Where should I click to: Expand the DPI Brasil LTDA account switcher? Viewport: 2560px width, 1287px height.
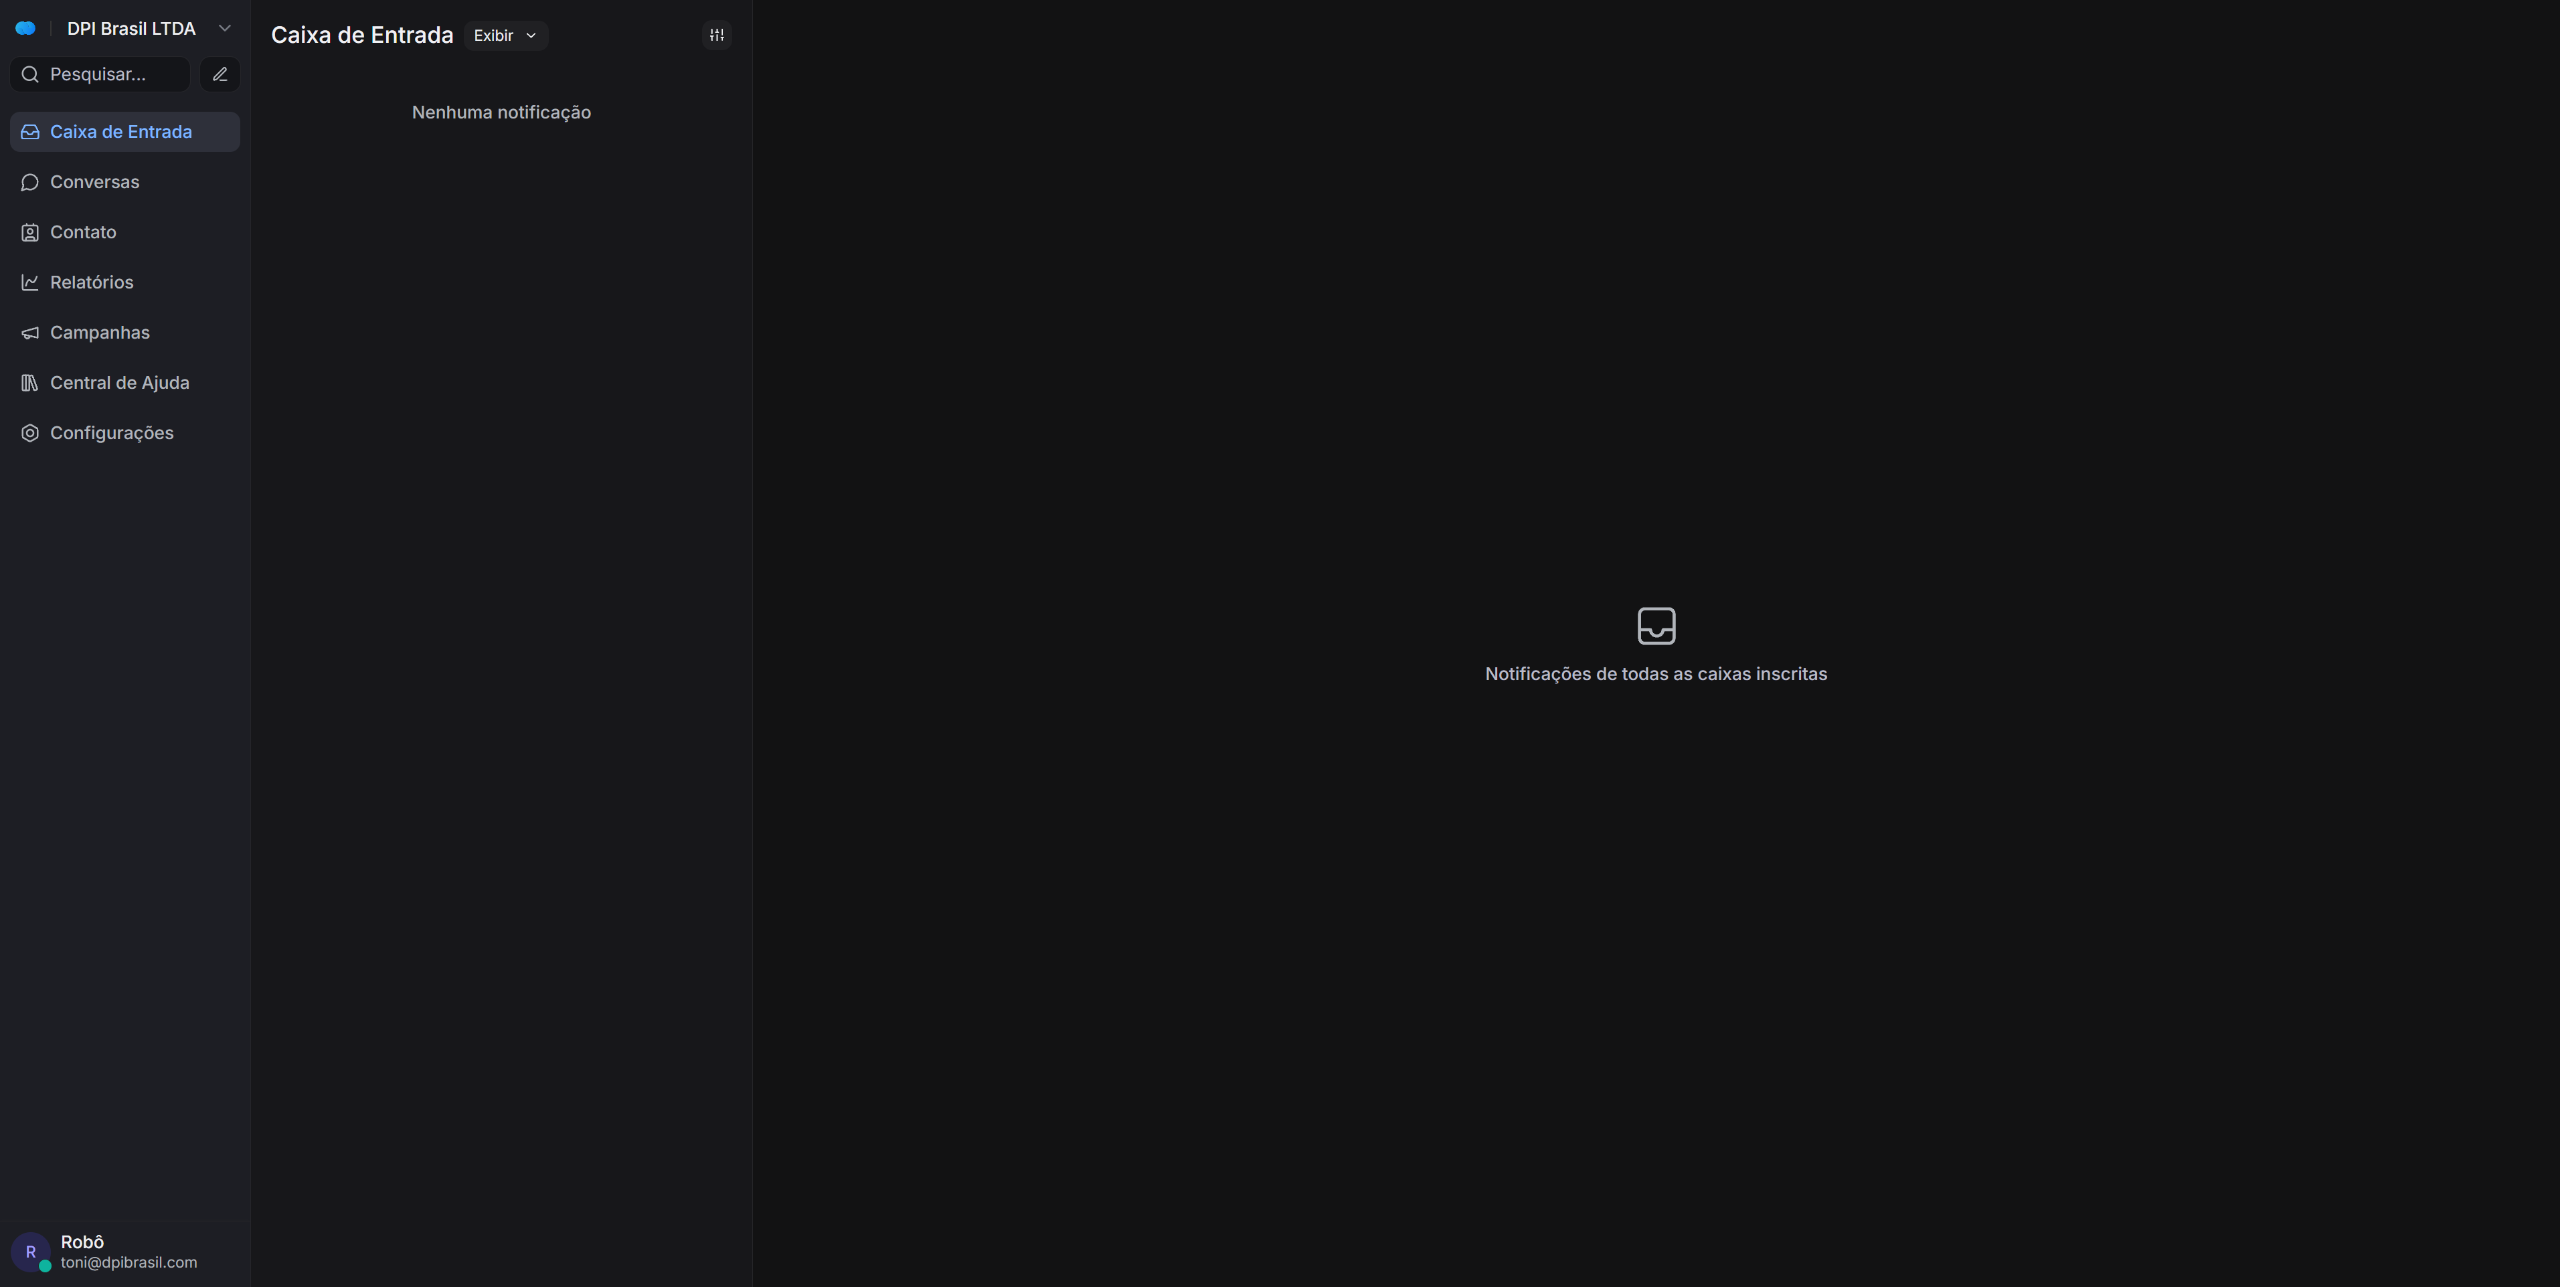point(224,29)
